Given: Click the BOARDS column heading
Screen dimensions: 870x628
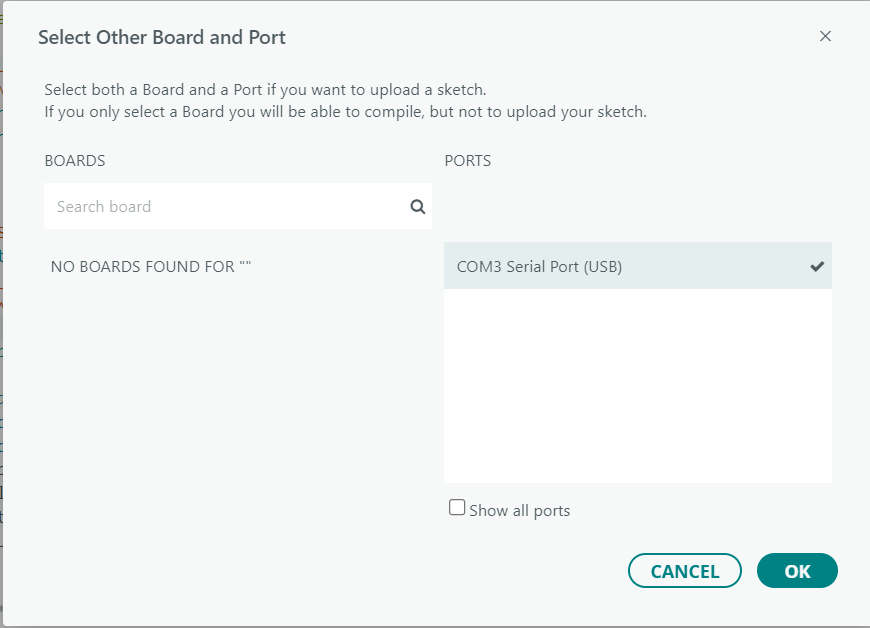Looking at the screenshot, I should coord(75,160).
